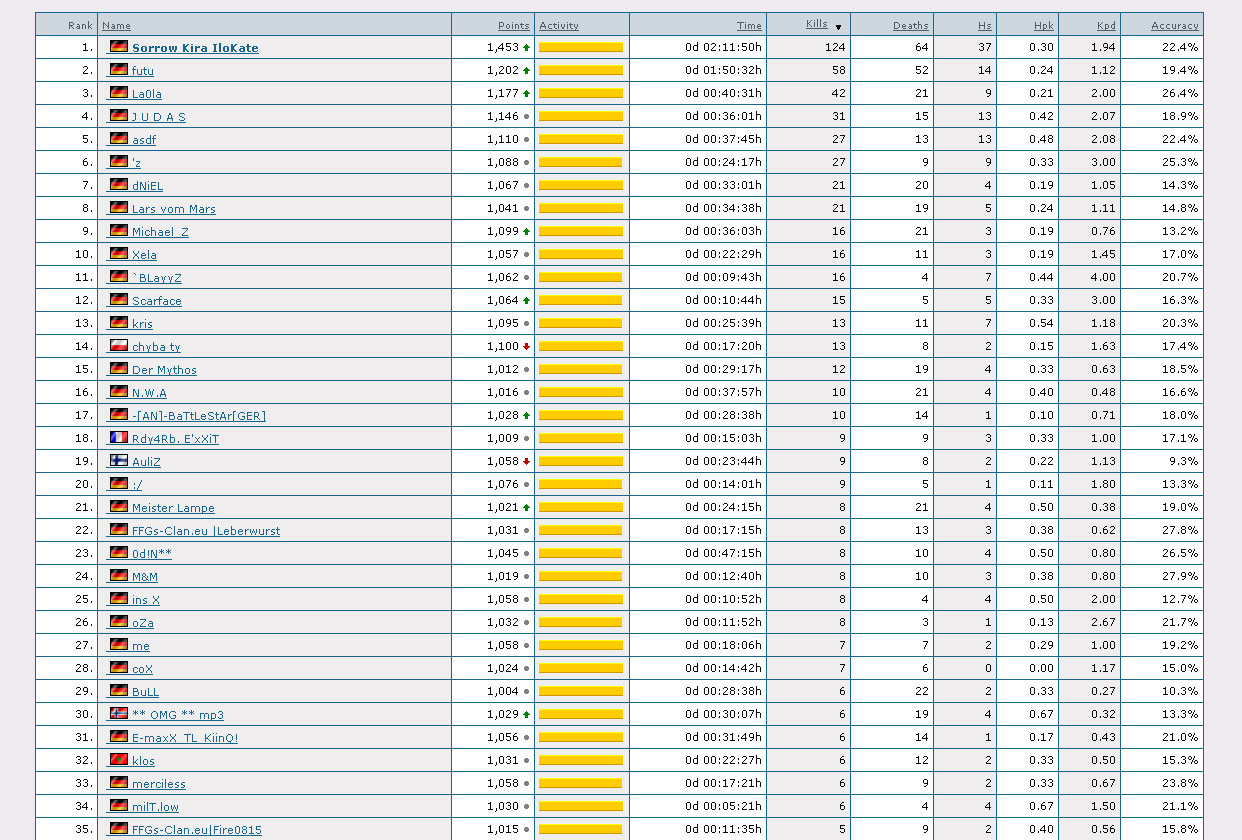Image resolution: width=1242 pixels, height=840 pixels.
Task: Click the sort arrow next to Kills header
Action: tap(838, 27)
